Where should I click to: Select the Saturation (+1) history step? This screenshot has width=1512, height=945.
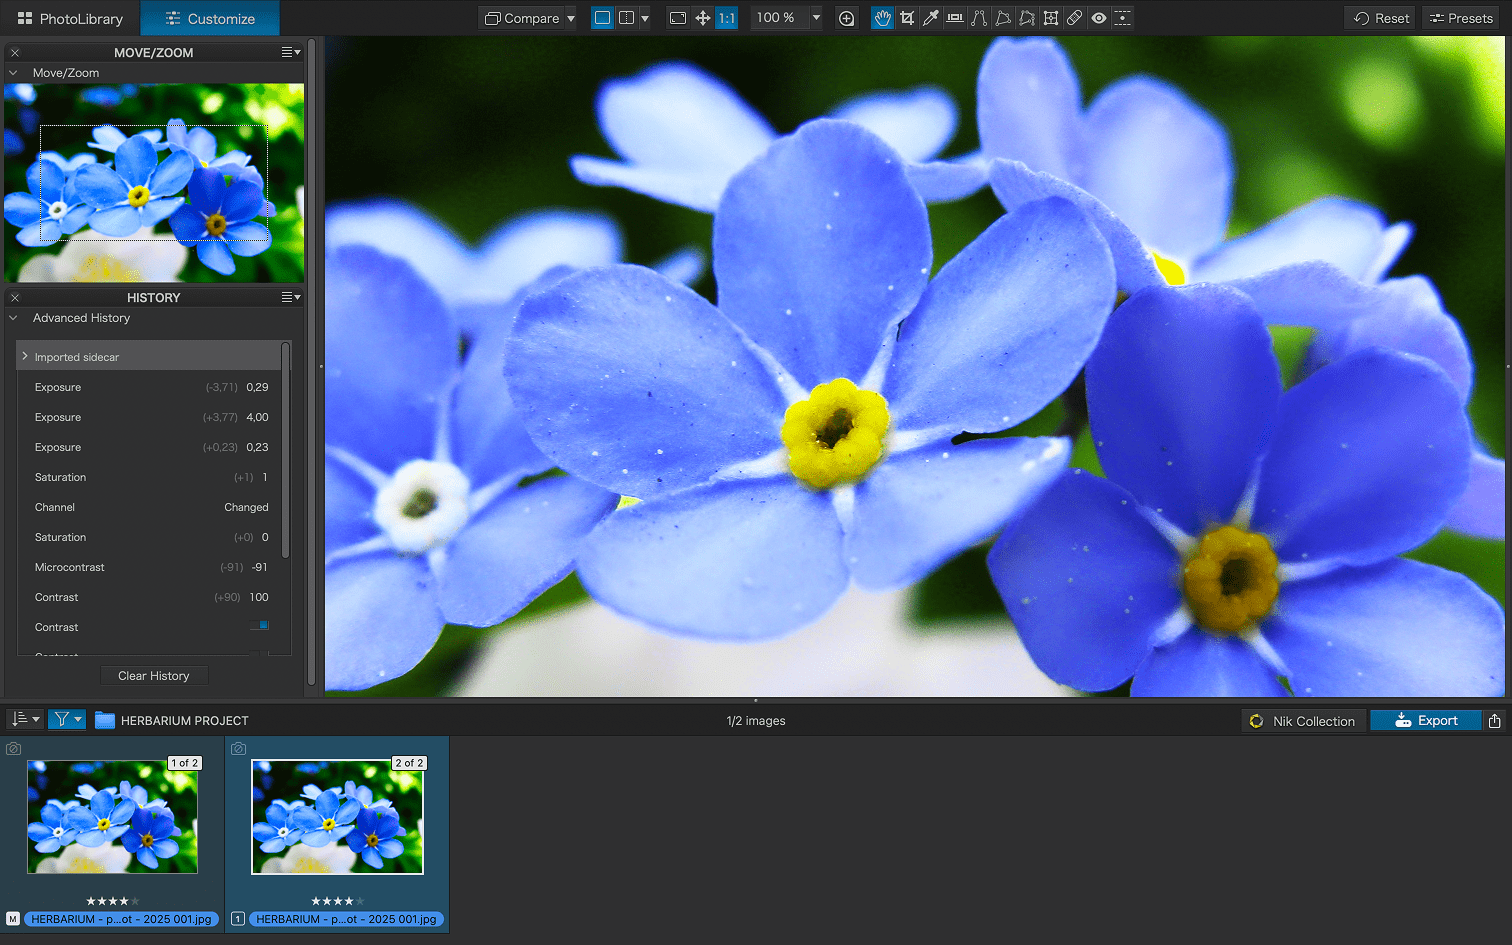[x=150, y=477]
